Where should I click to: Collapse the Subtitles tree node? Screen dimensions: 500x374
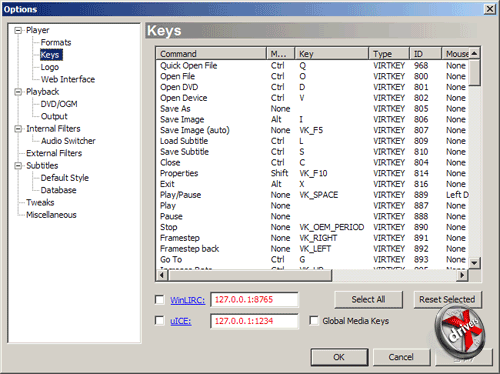[18, 166]
